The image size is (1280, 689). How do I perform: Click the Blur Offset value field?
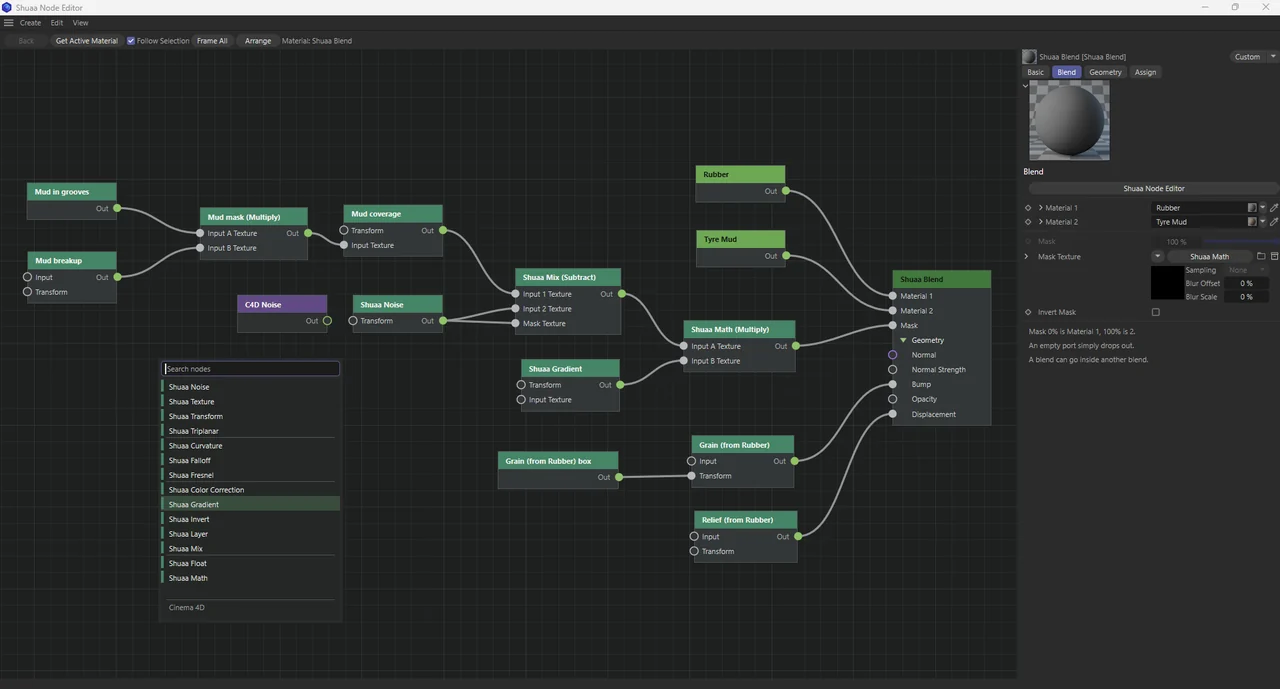[x=1246, y=283]
